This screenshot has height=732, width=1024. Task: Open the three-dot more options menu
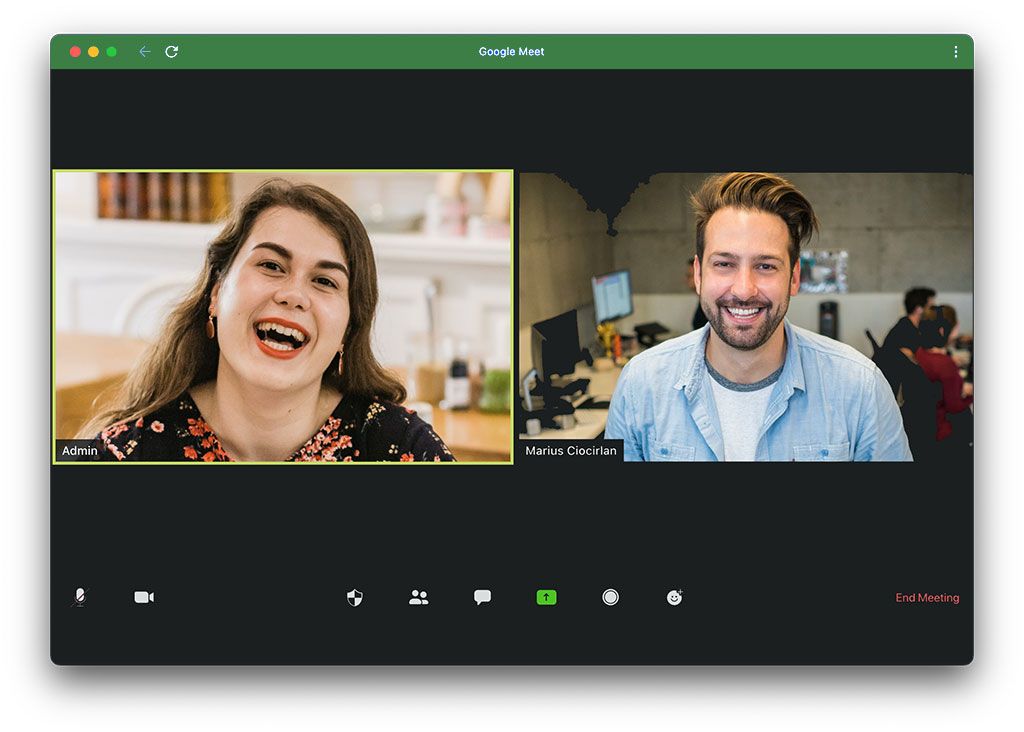point(955,52)
